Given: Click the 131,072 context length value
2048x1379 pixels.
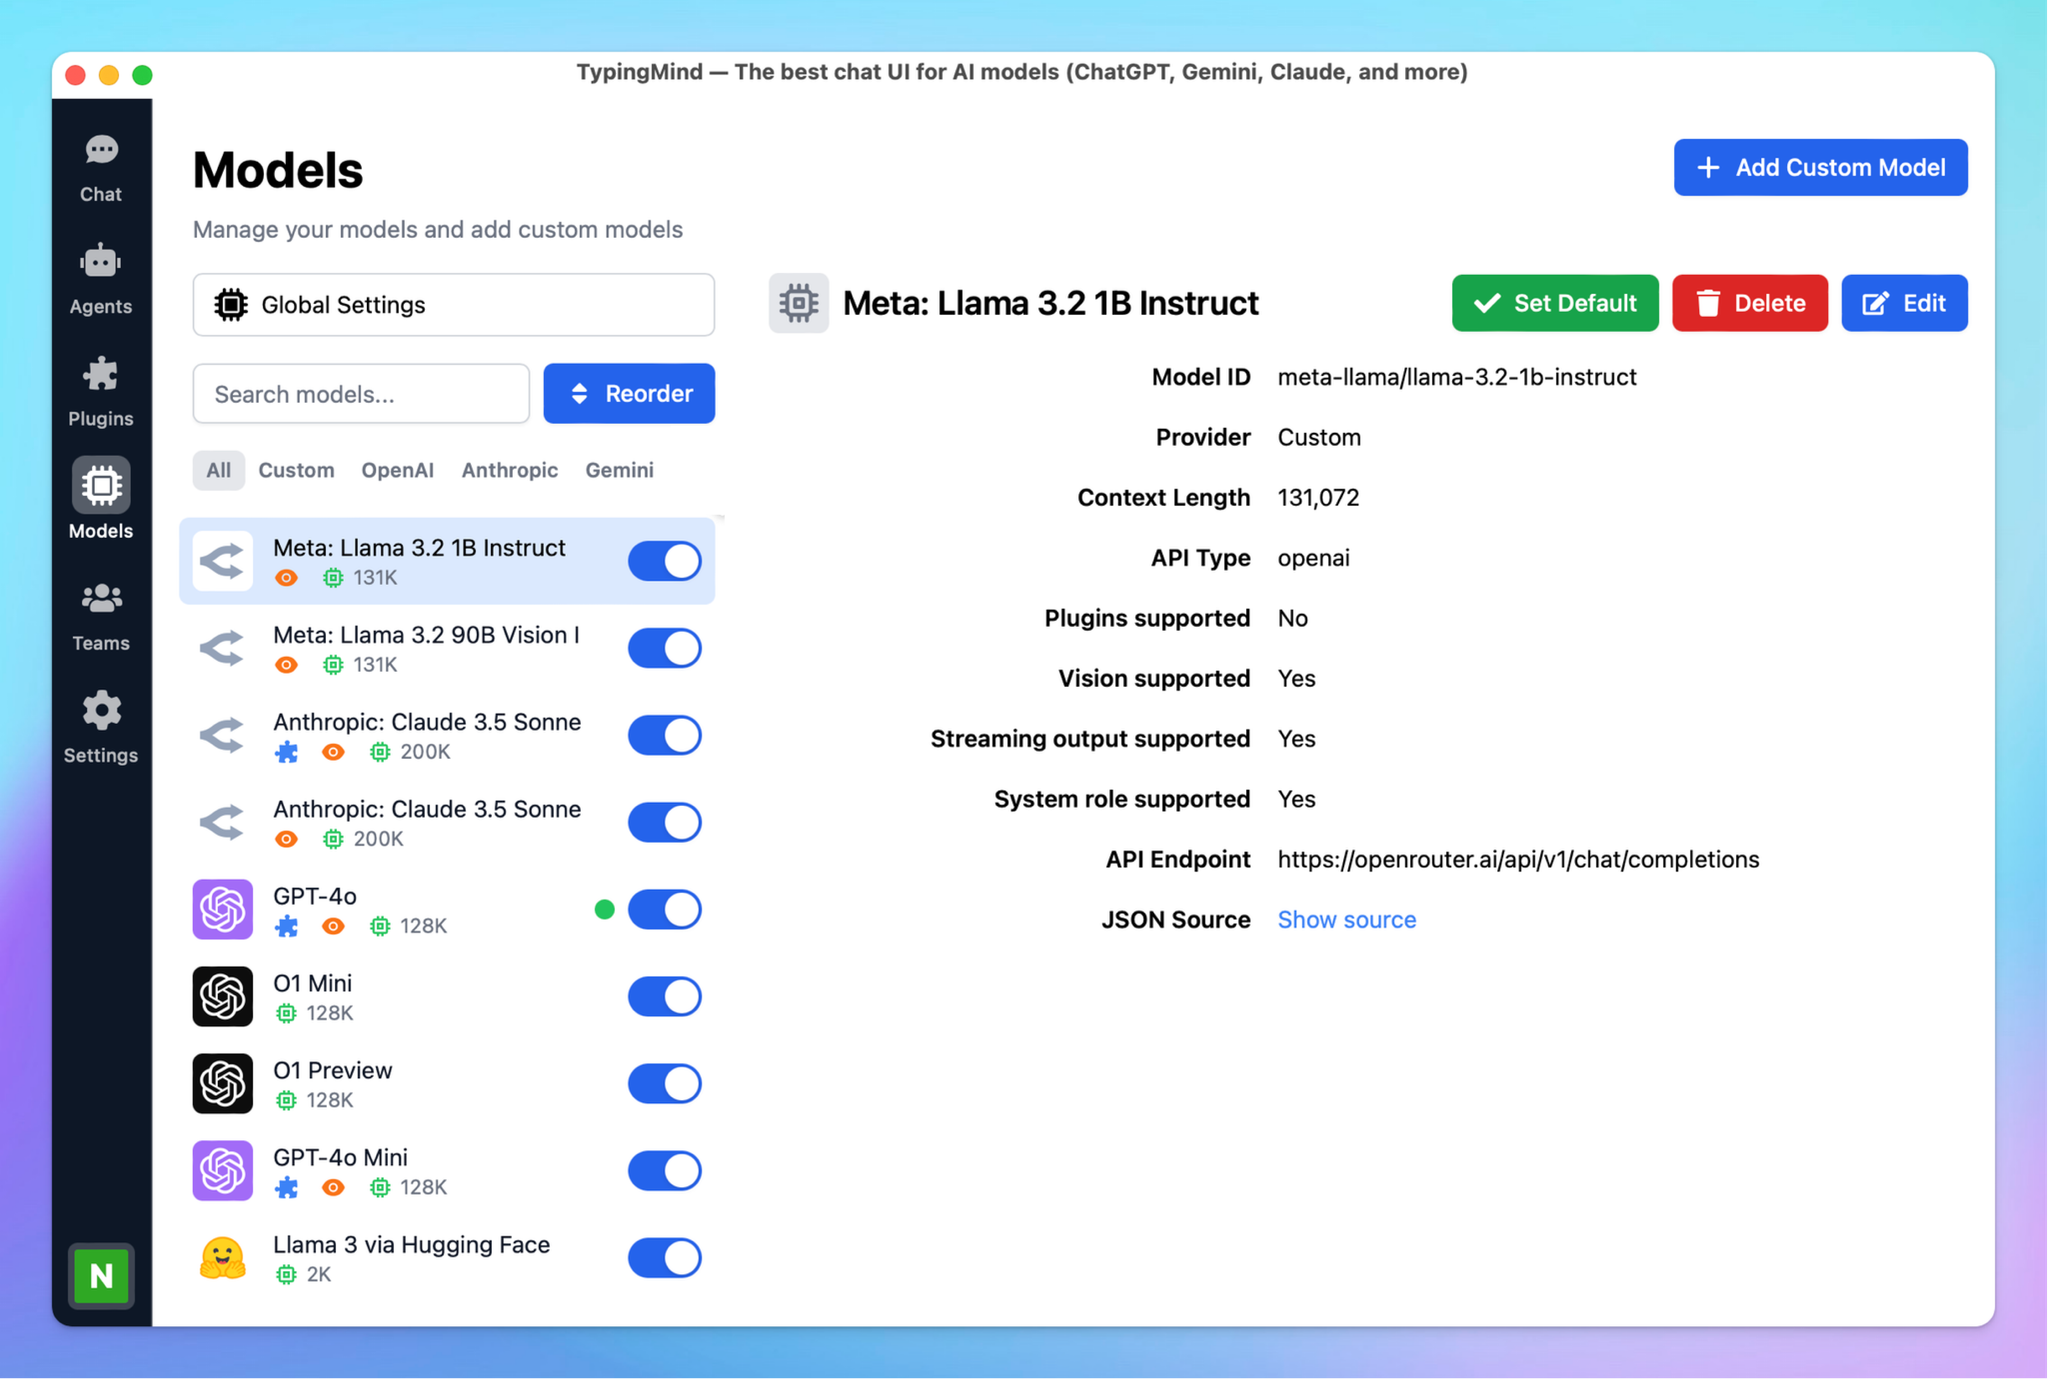Looking at the screenshot, I should [1318, 497].
